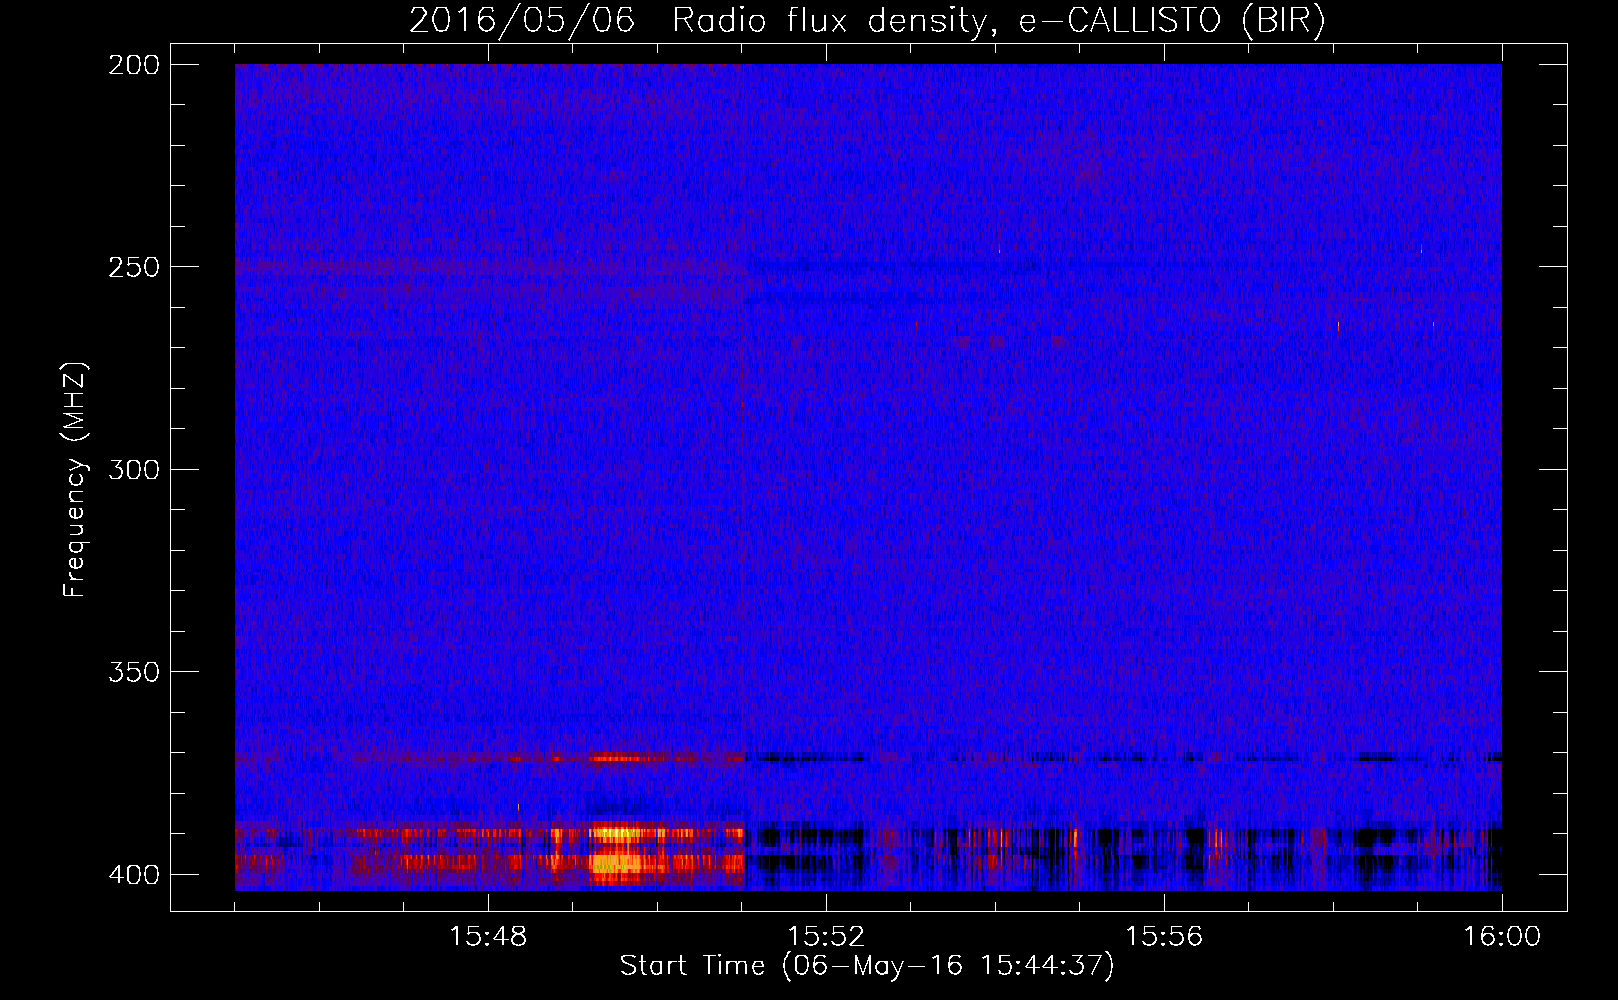The width and height of the screenshot is (1618, 1000).
Task: Click the 250 frequency tick label
Action: point(134,267)
